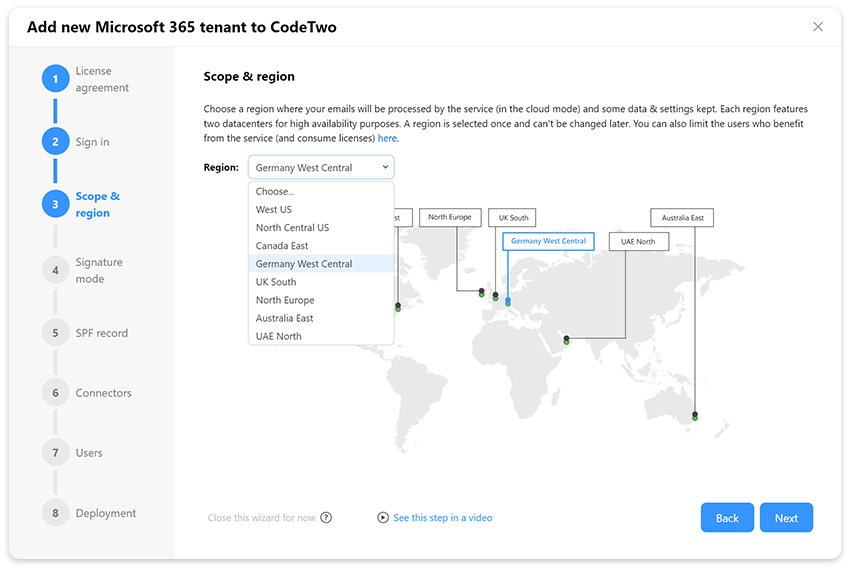This screenshot has height=580, width=850.
Task: Choose Canada East in the dropdown
Action: pyautogui.click(x=321, y=246)
